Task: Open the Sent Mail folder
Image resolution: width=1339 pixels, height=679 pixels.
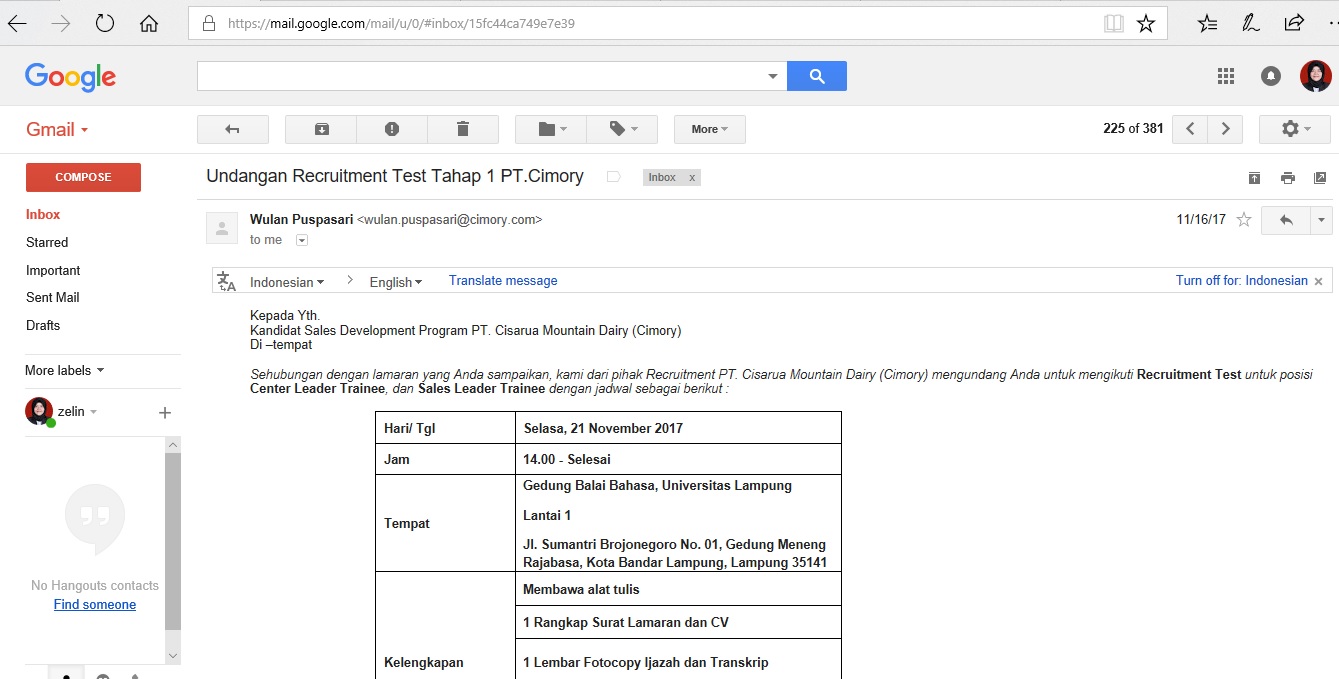Action: pos(53,297)
